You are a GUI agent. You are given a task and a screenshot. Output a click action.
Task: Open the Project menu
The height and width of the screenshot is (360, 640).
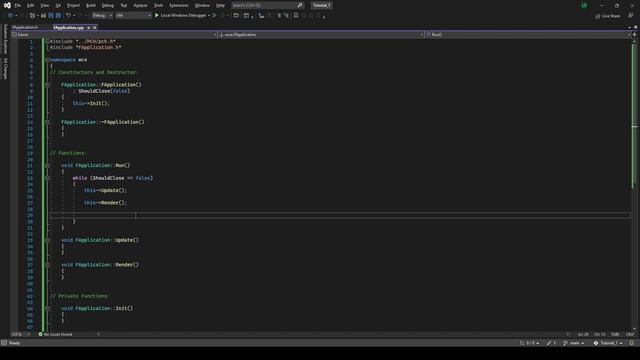tap(73, 5)
